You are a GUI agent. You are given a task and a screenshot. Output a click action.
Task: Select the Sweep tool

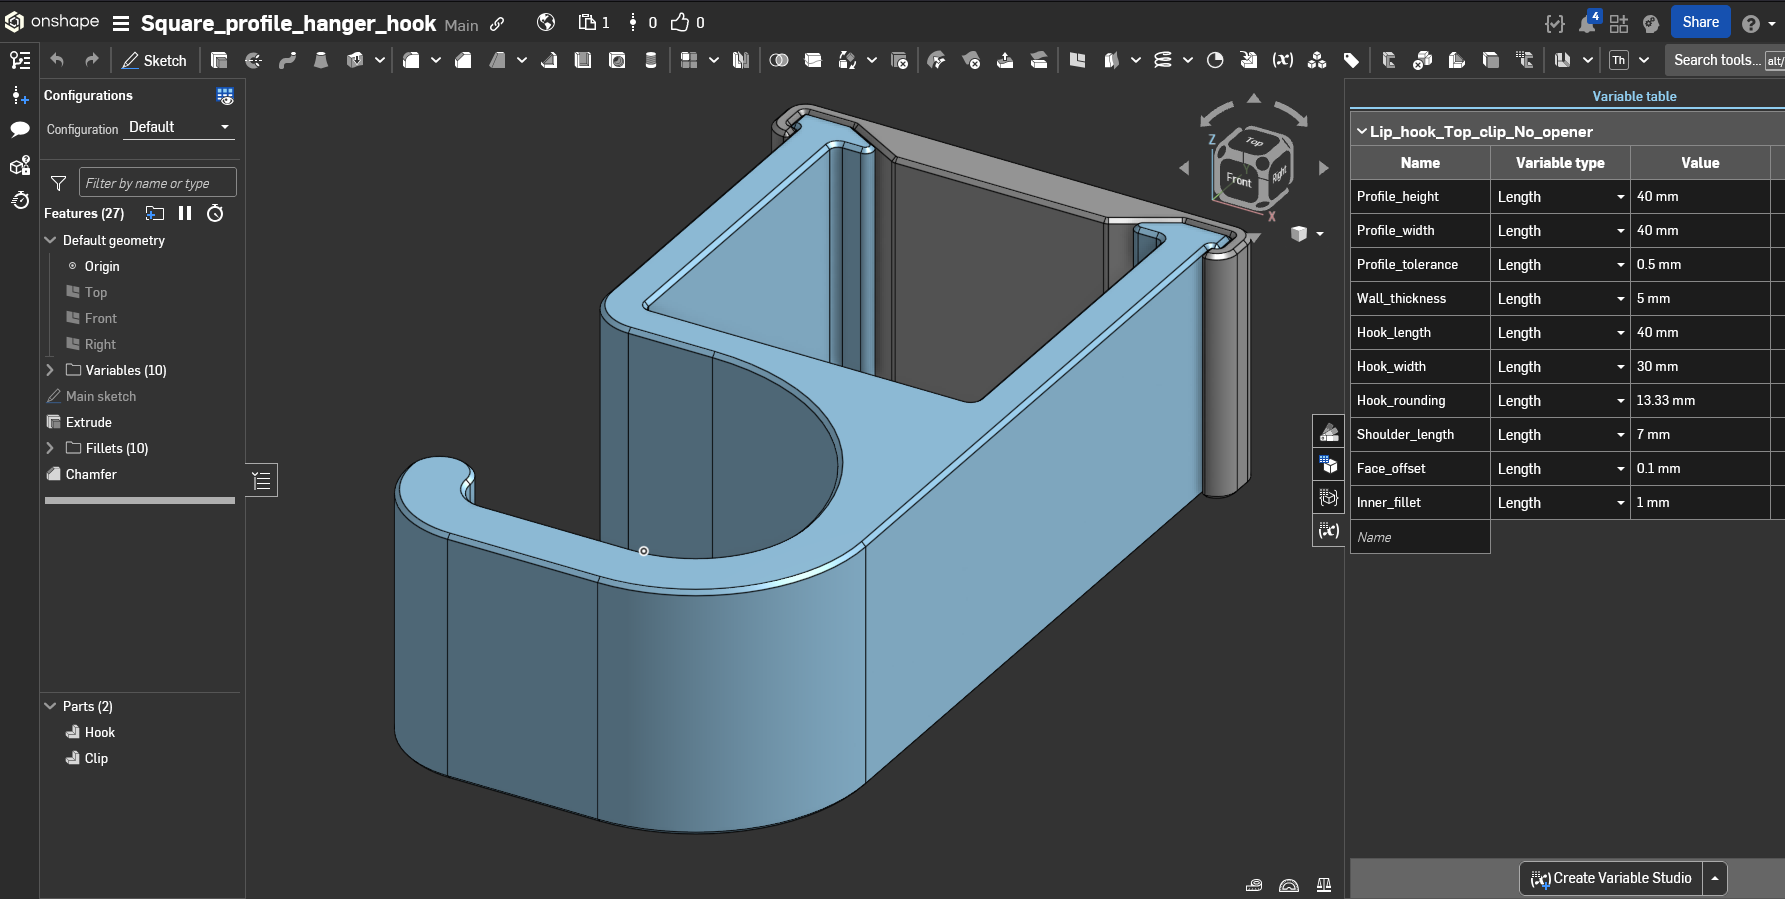(287, 60)
